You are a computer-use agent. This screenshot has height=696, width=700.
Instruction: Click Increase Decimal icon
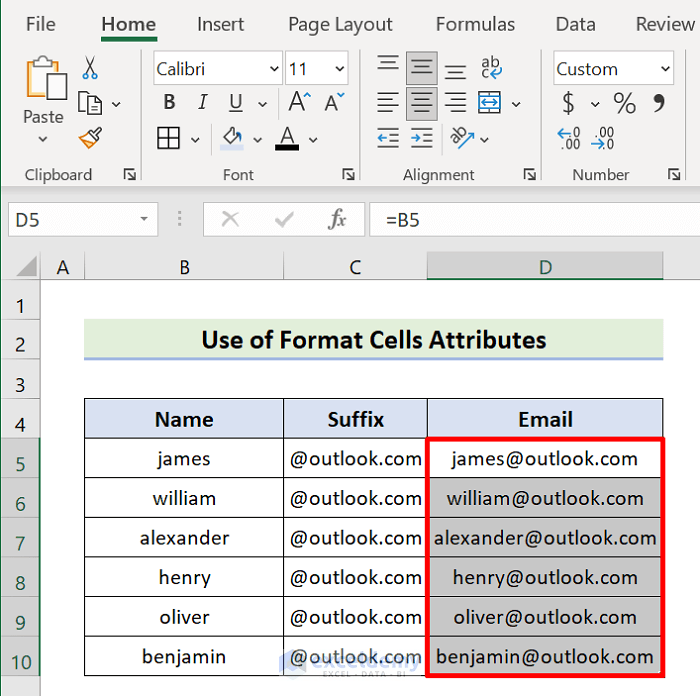point(569,138)
